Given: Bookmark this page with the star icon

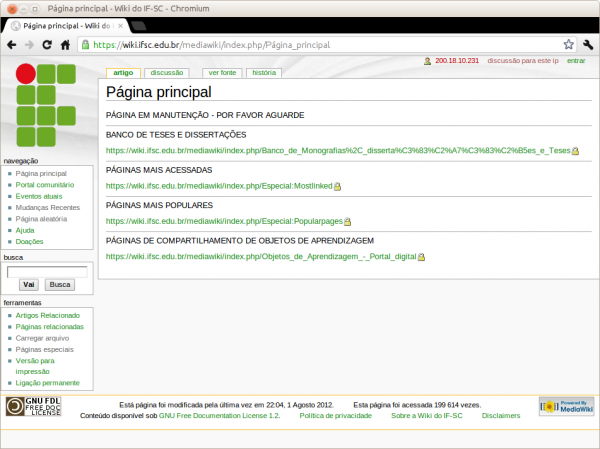Looking at the screenshot, I should click(568, 45).
